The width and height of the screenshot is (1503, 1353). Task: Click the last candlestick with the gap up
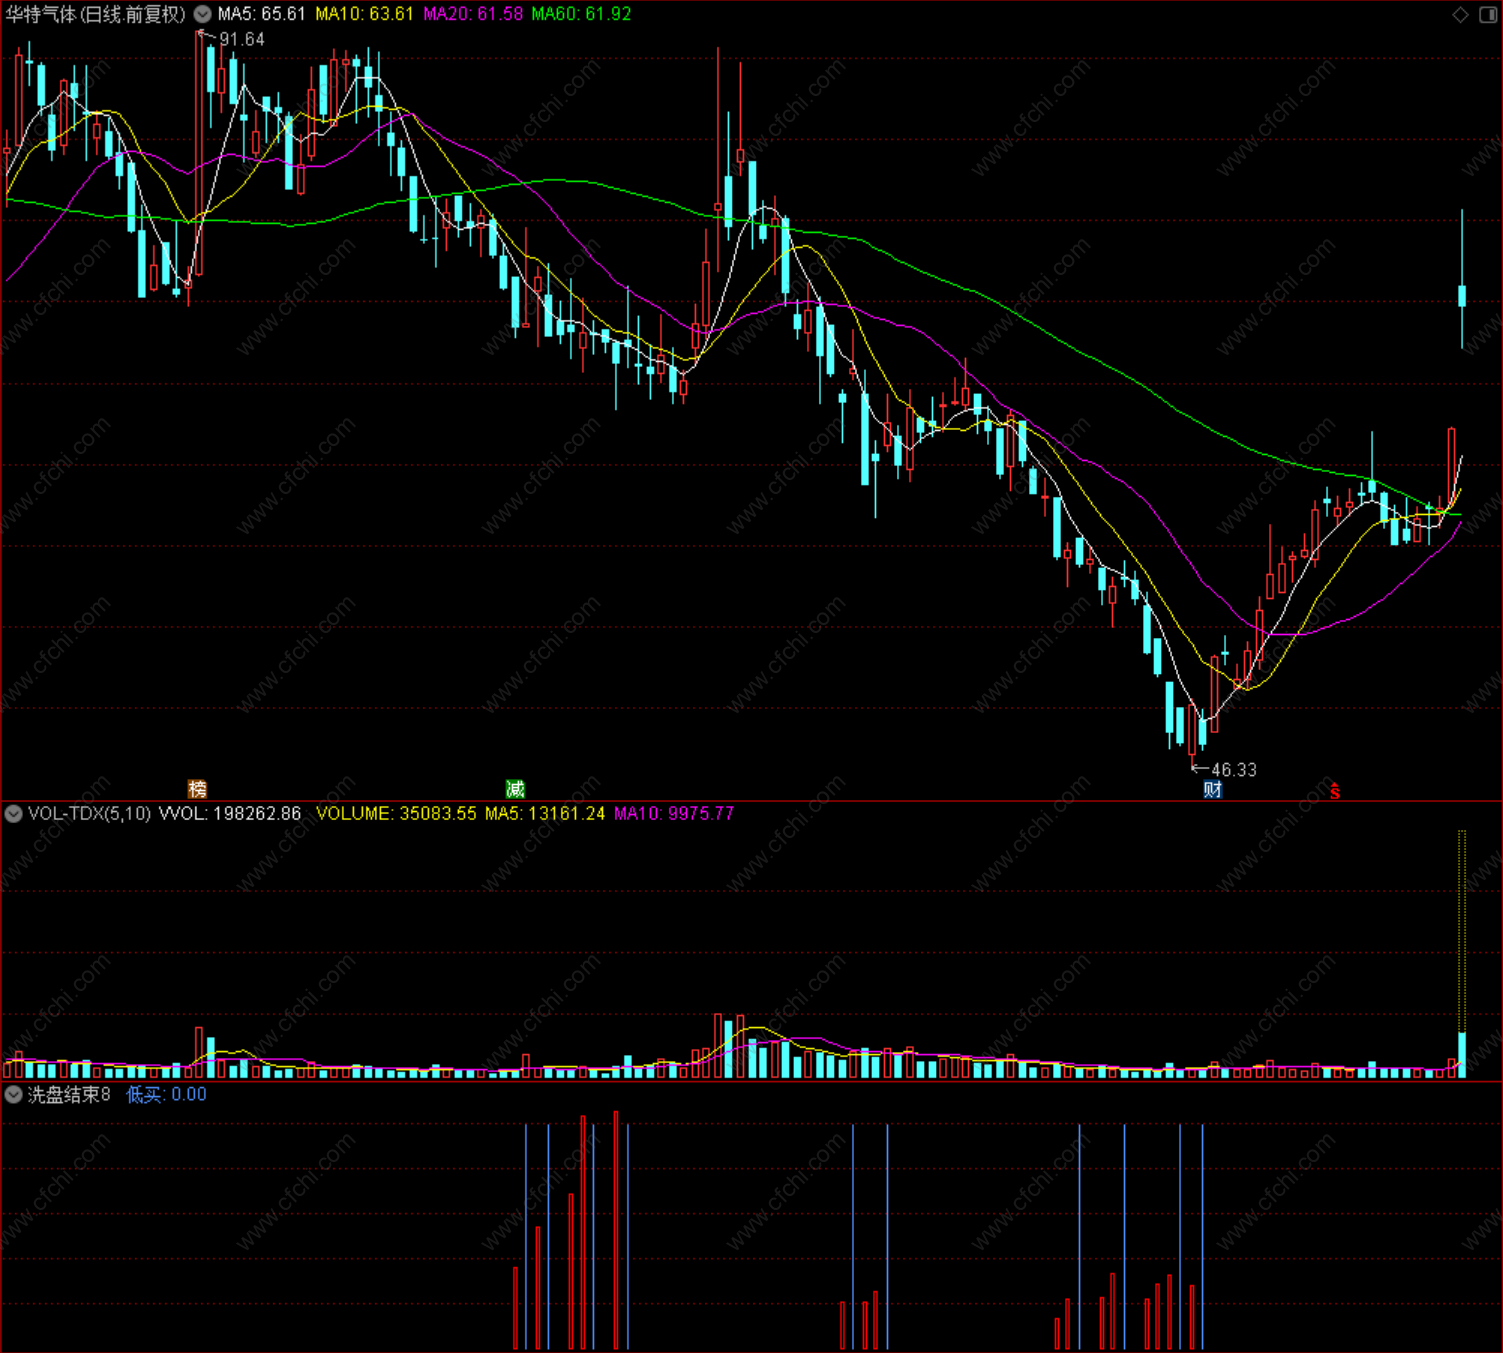click(x=1462, y=280)
